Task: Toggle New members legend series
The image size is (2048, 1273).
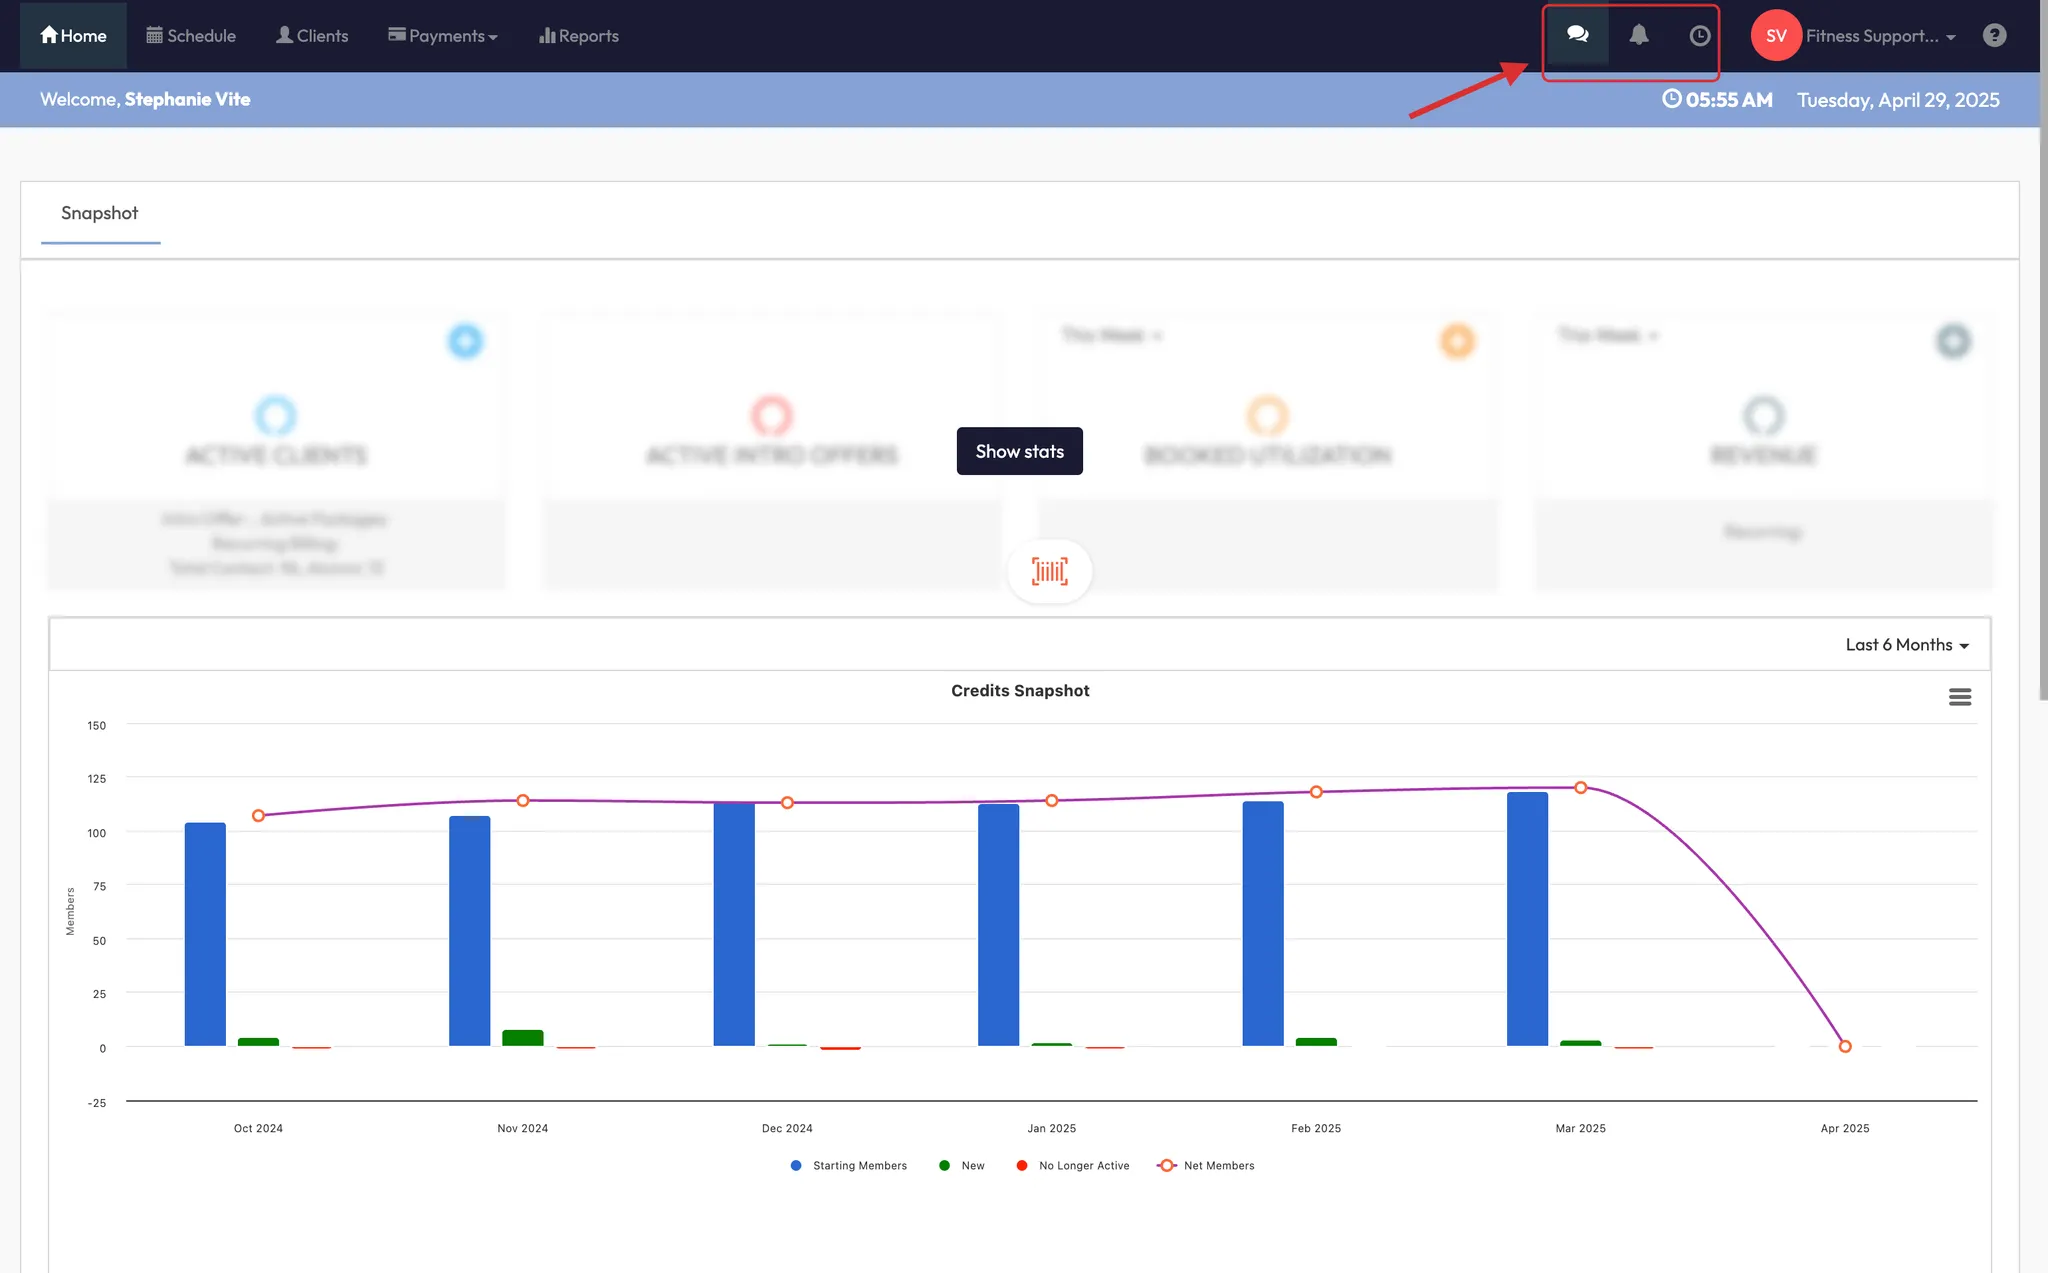Action: tap(972, 1165)
